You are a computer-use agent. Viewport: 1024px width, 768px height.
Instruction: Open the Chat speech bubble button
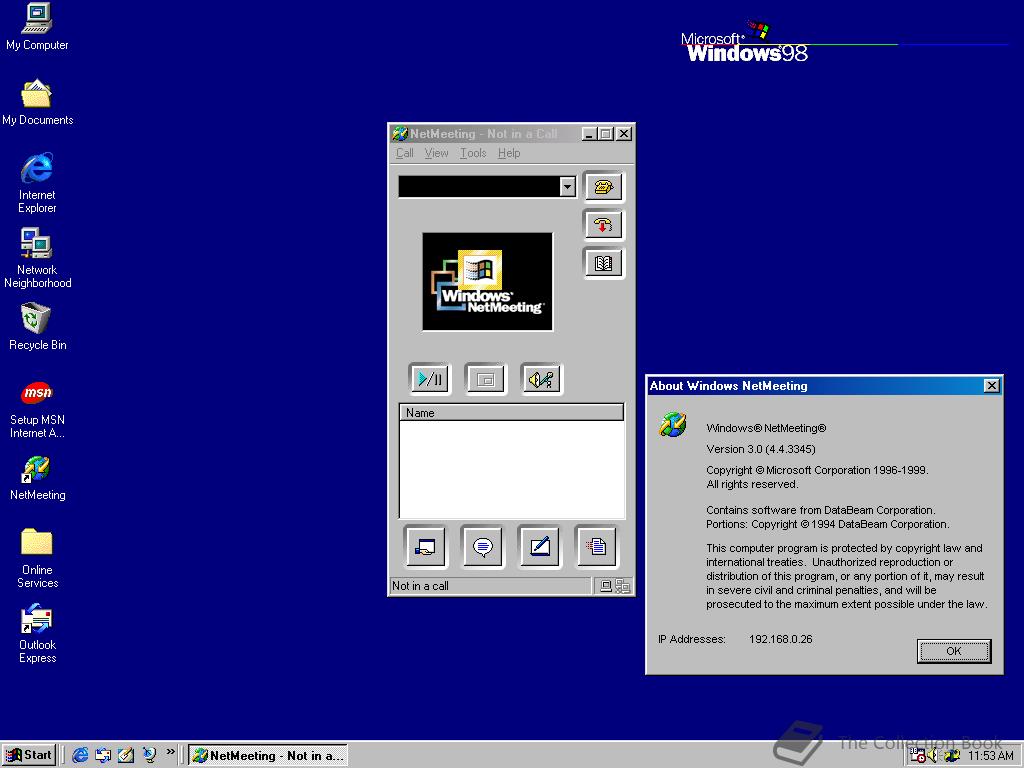[x=483, y=546]
